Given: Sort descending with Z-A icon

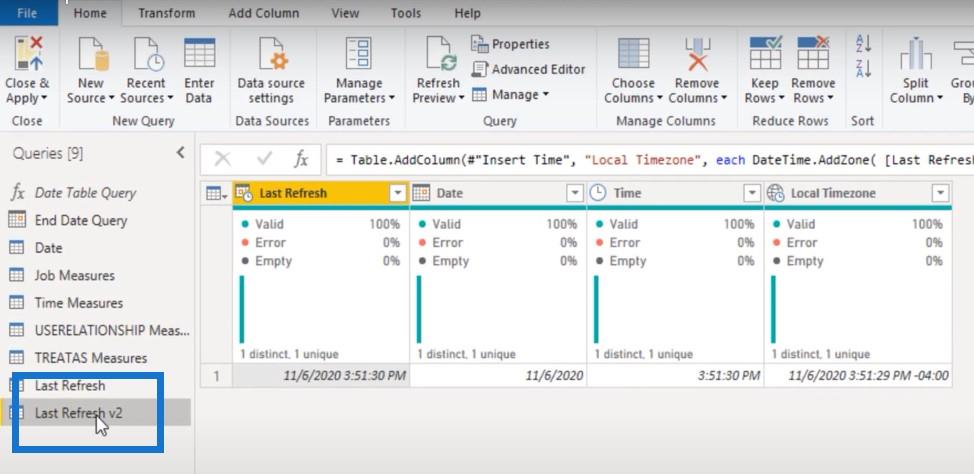Looking at the screenshot, I should pos(863,68).
